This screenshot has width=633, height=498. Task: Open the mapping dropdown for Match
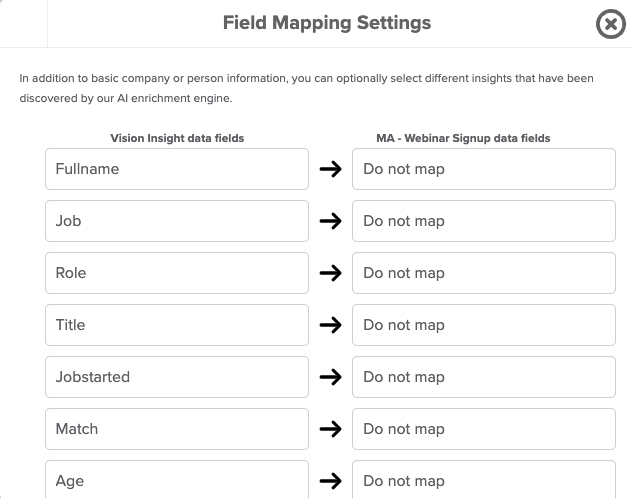(484, 429)
